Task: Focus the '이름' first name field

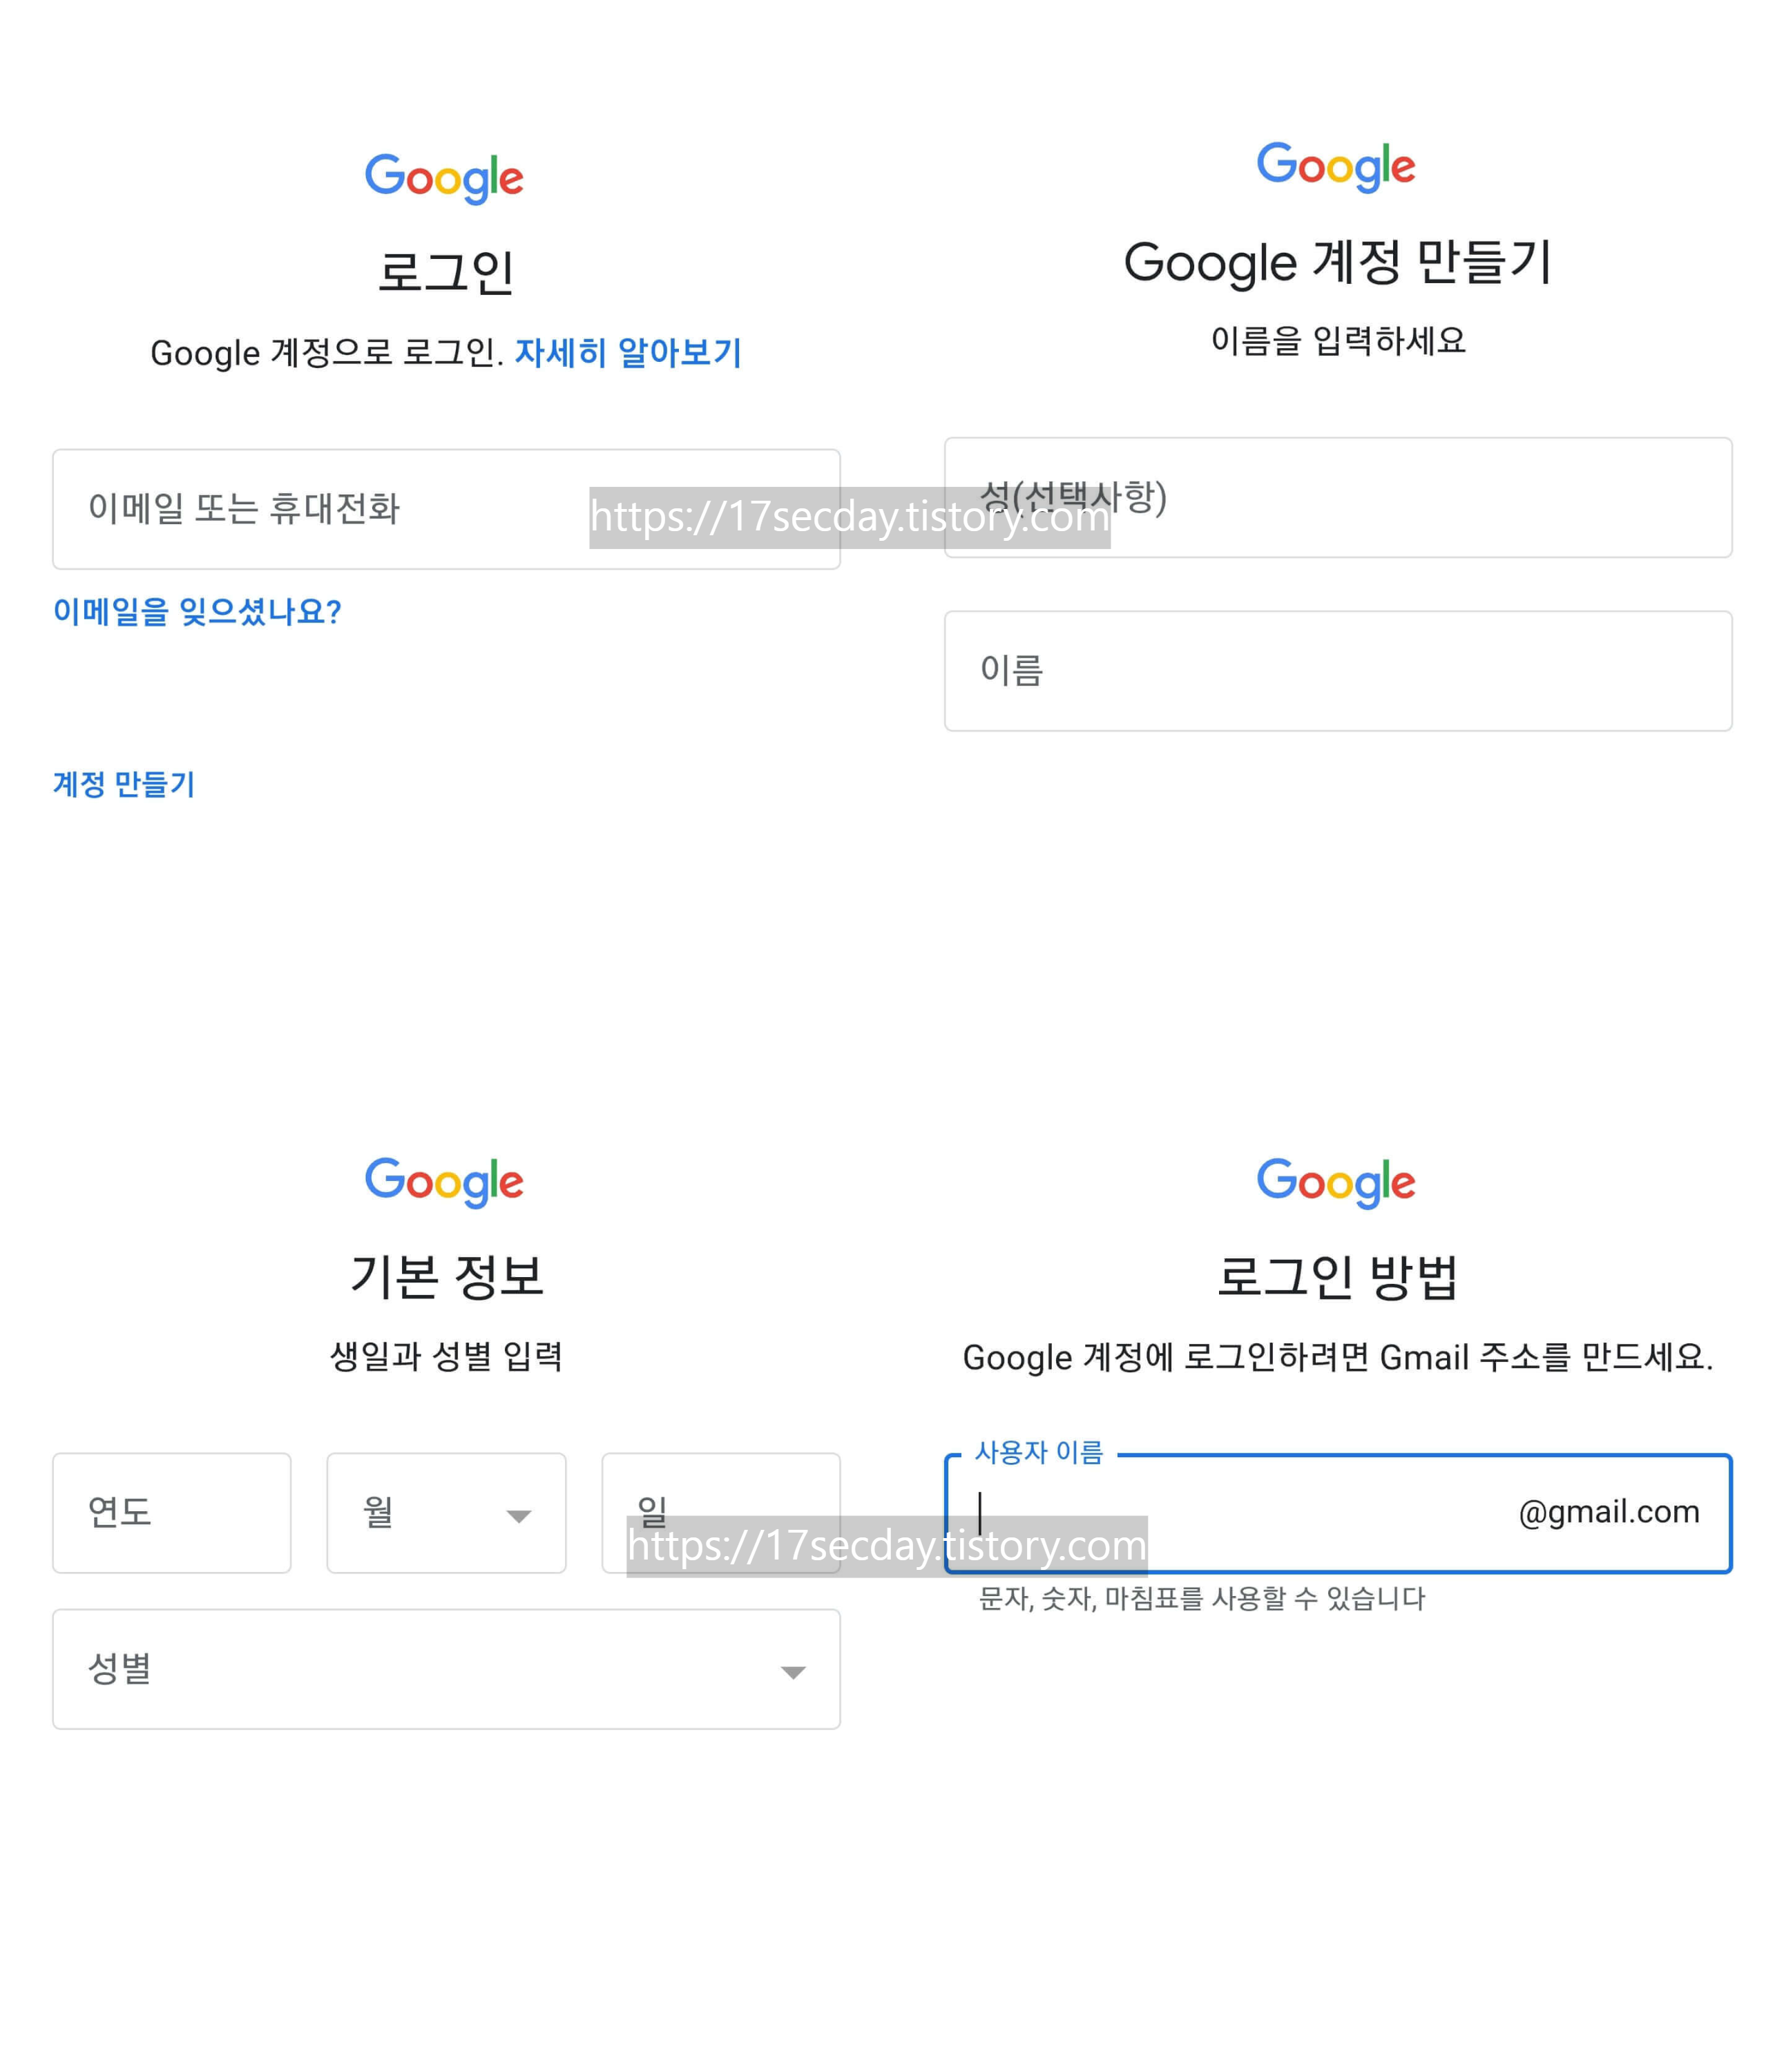Action: [x=1338, y=671]
